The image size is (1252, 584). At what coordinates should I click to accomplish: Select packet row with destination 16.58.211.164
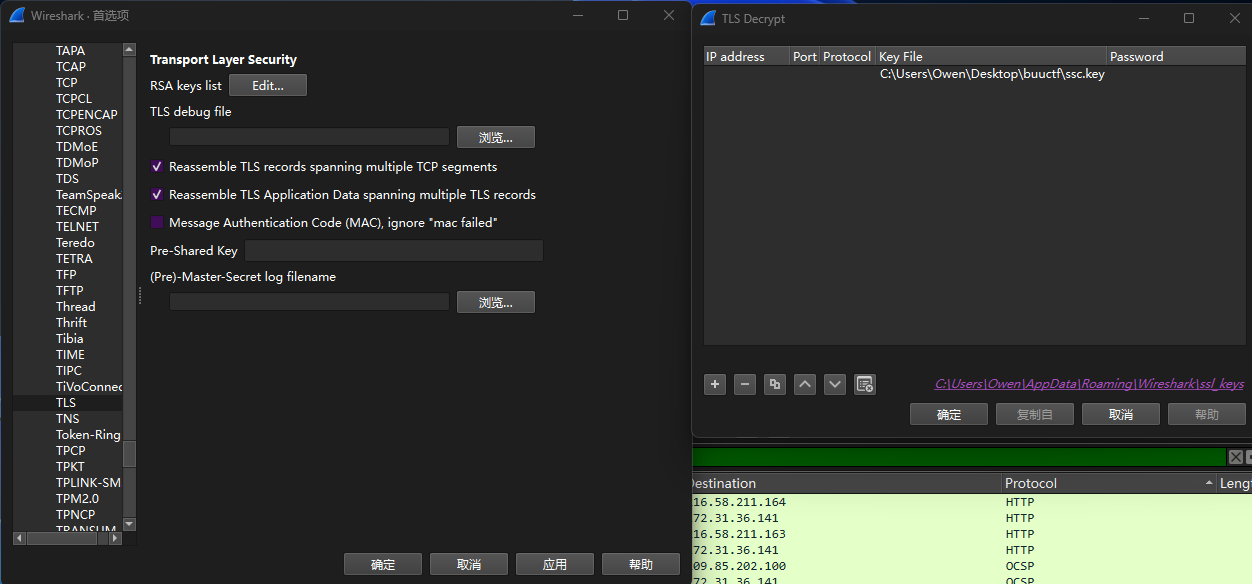point(971,502)
